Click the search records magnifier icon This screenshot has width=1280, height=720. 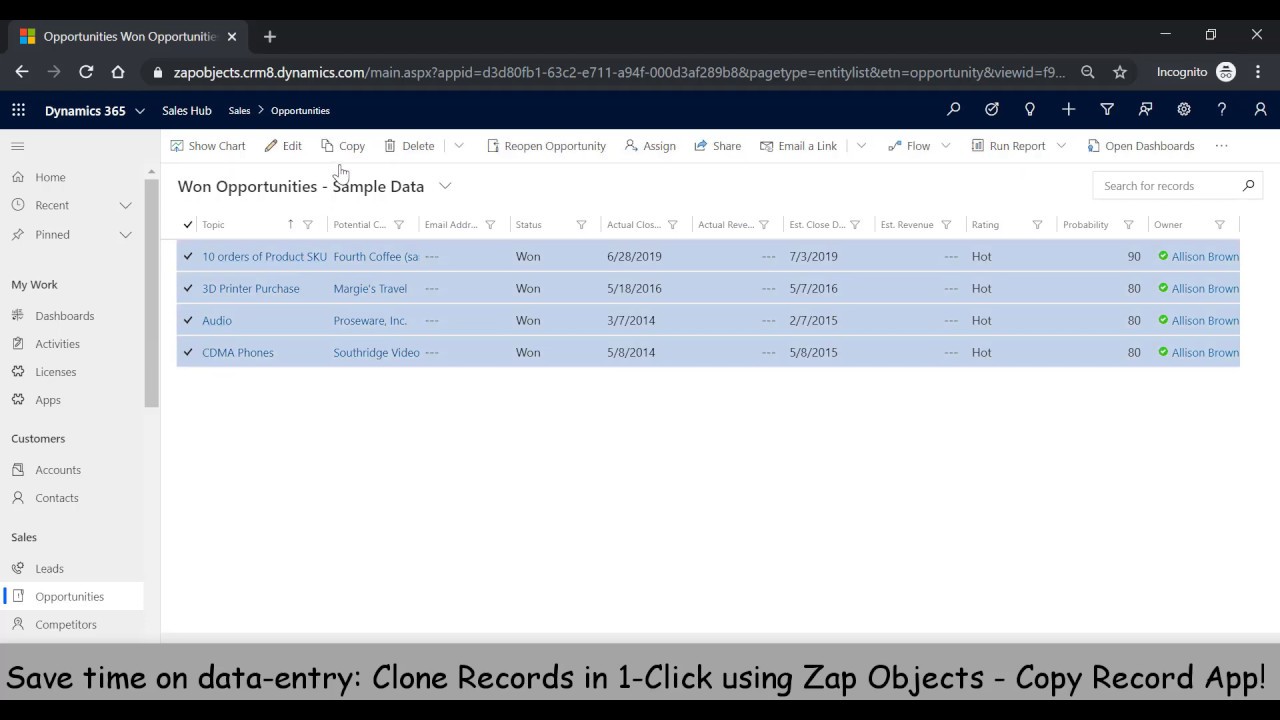point(1248,186)
